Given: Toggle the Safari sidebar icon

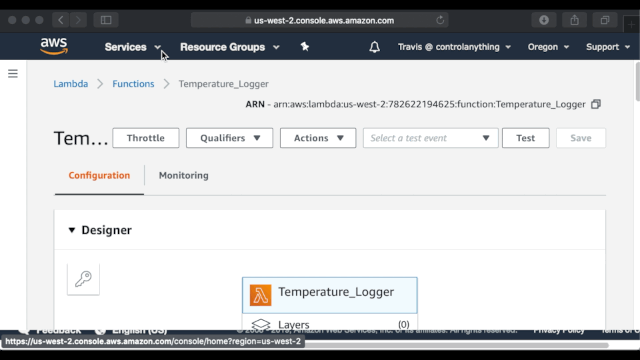Looking at the screenshot, I should (106, 20).
